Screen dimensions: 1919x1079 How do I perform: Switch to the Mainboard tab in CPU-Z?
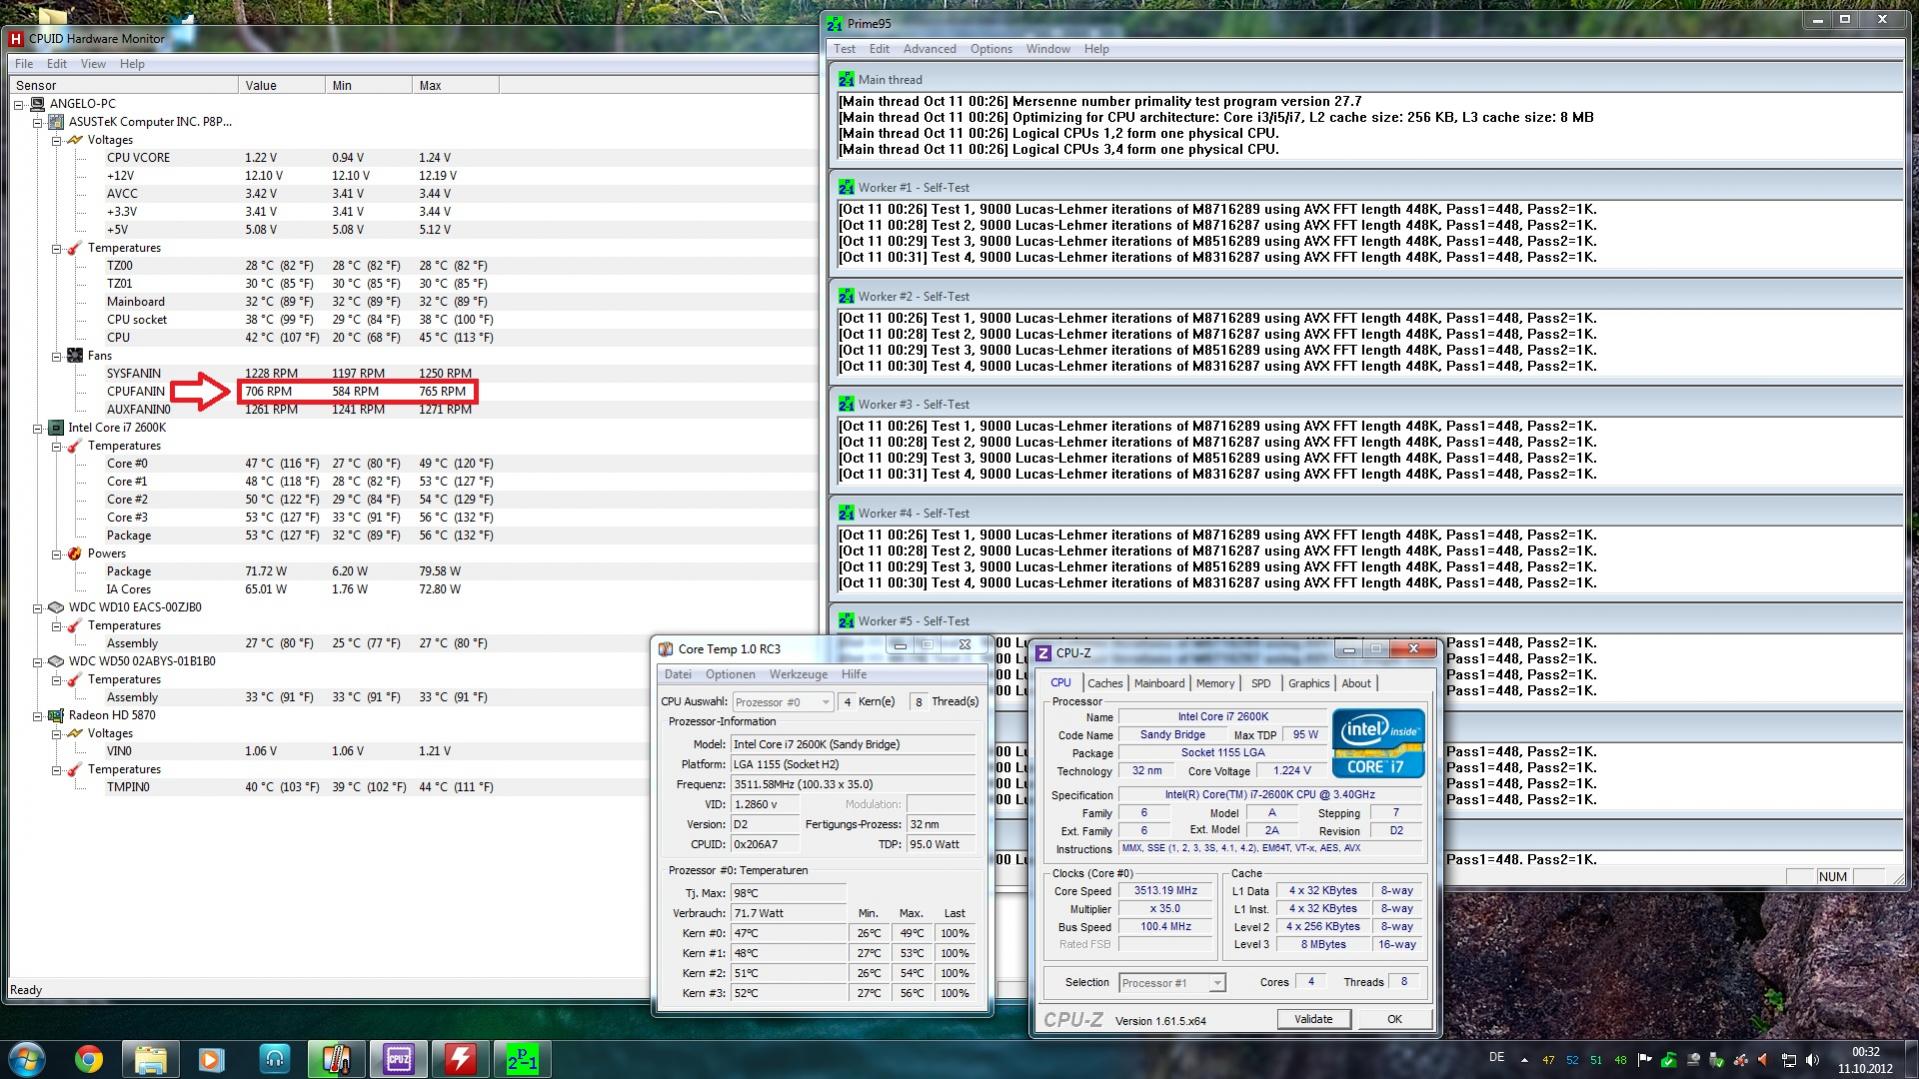tap(1159, 684)
